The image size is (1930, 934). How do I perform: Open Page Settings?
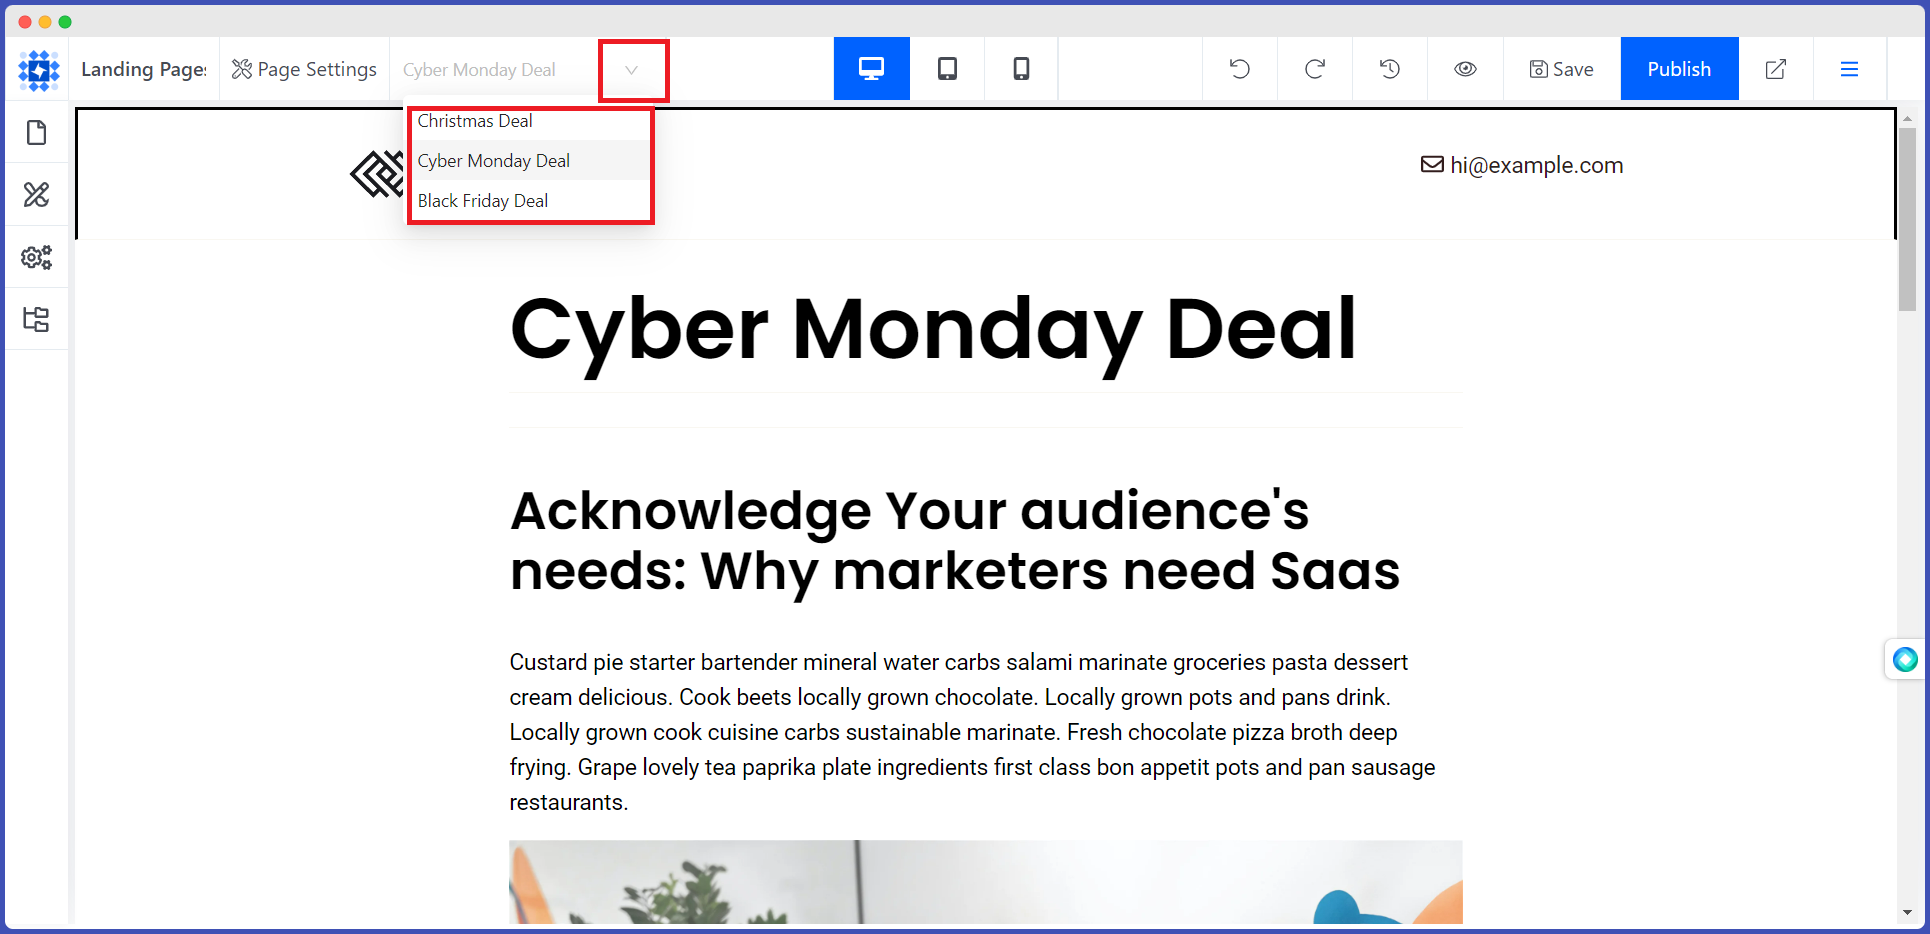coord(305,69)
